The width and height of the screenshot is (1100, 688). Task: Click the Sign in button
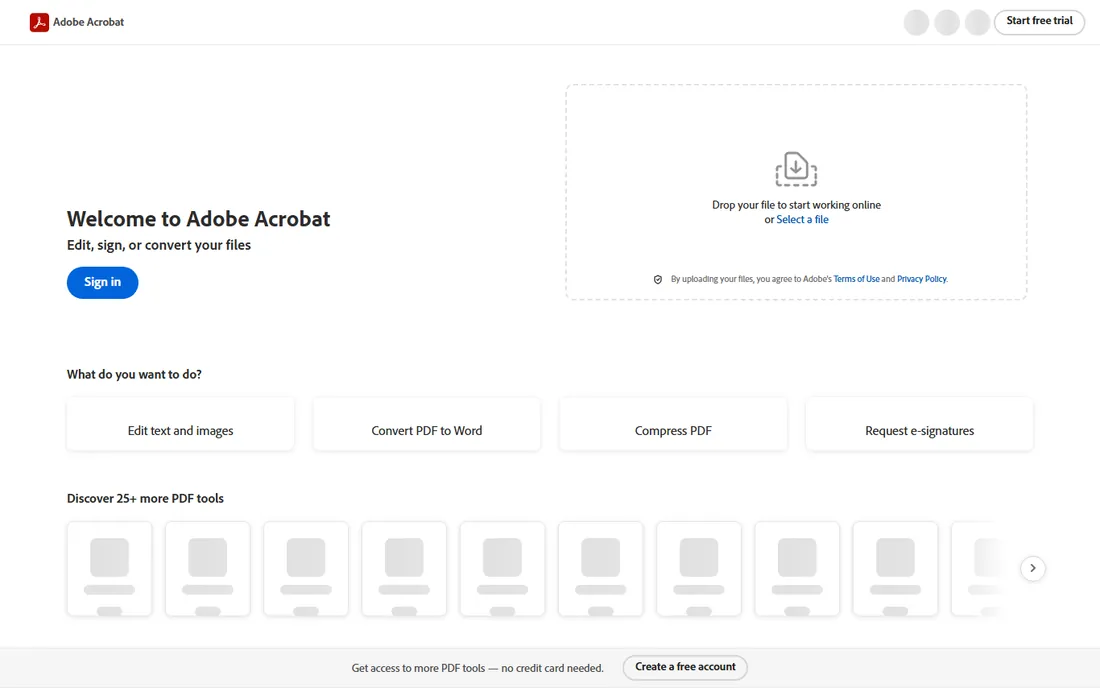(102, 283)
